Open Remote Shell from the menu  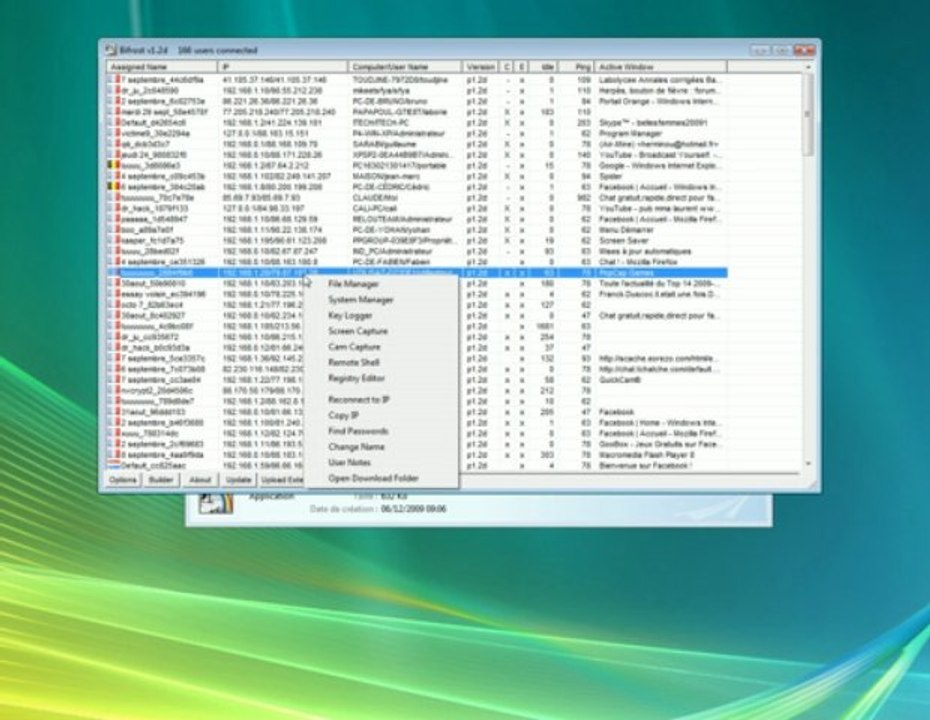353,362
